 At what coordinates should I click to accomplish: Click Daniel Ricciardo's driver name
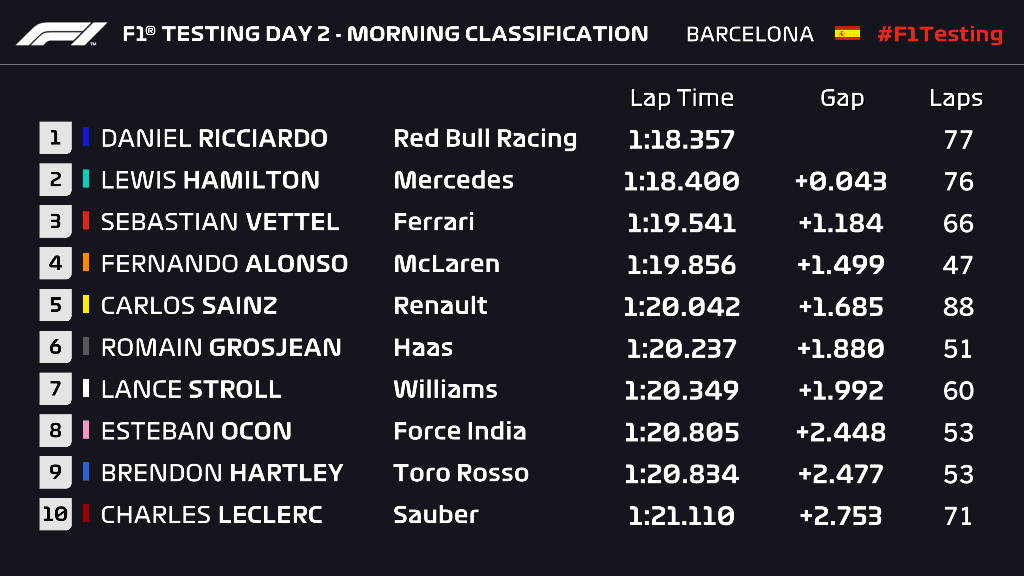pyautogui.click(x=214, y=138)
